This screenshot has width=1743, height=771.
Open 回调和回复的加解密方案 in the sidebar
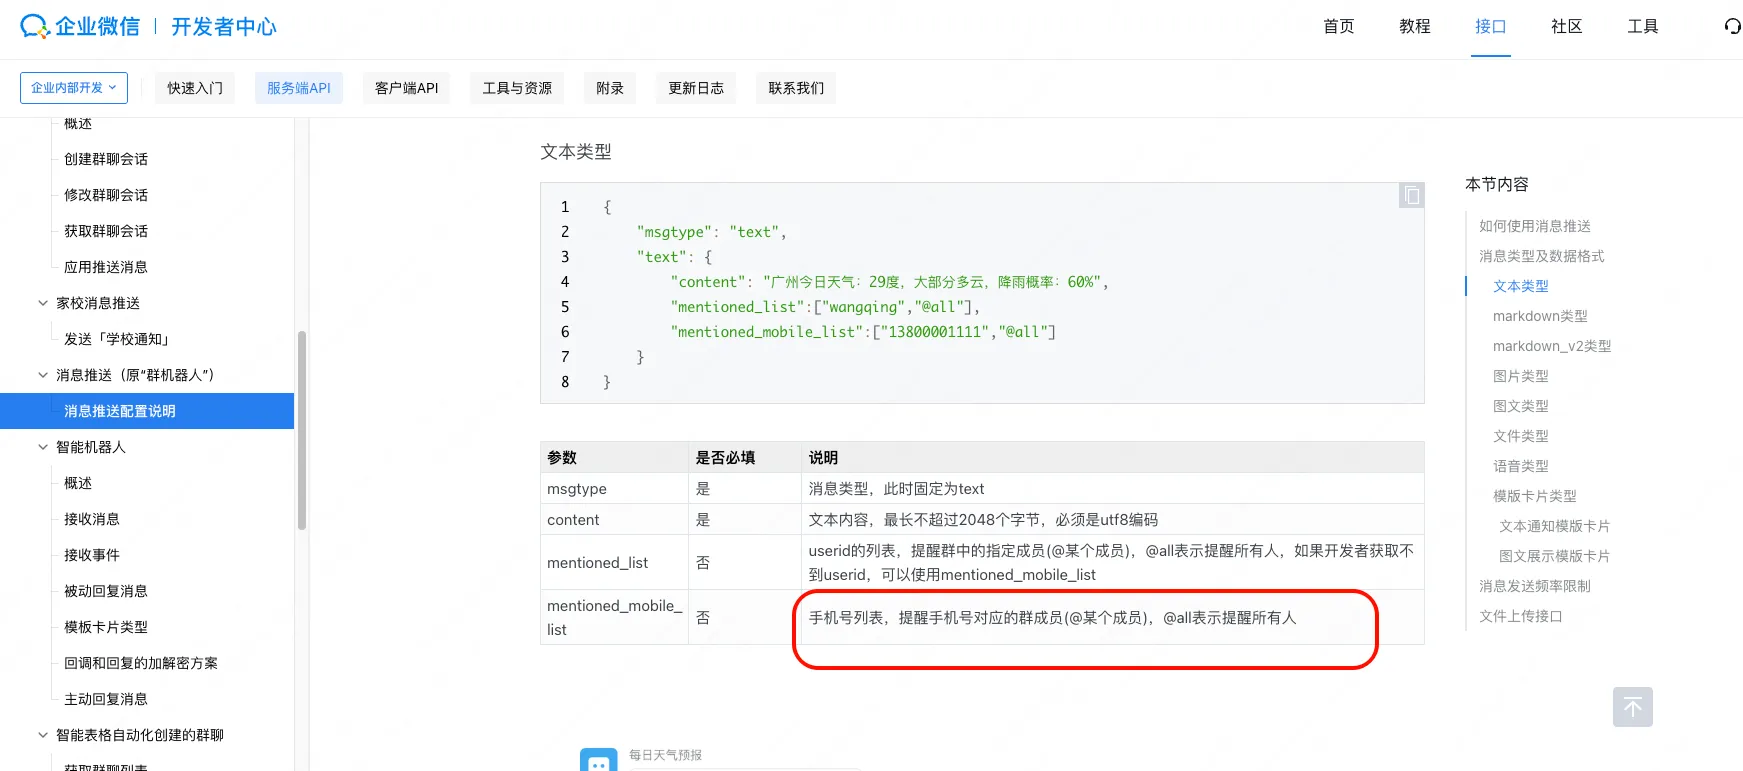click(x=141, y=663)
